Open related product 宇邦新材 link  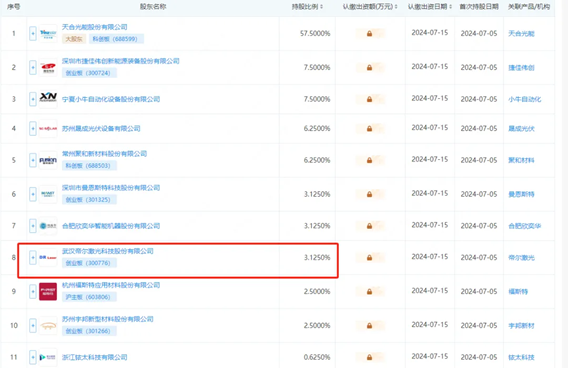(521, 326)
